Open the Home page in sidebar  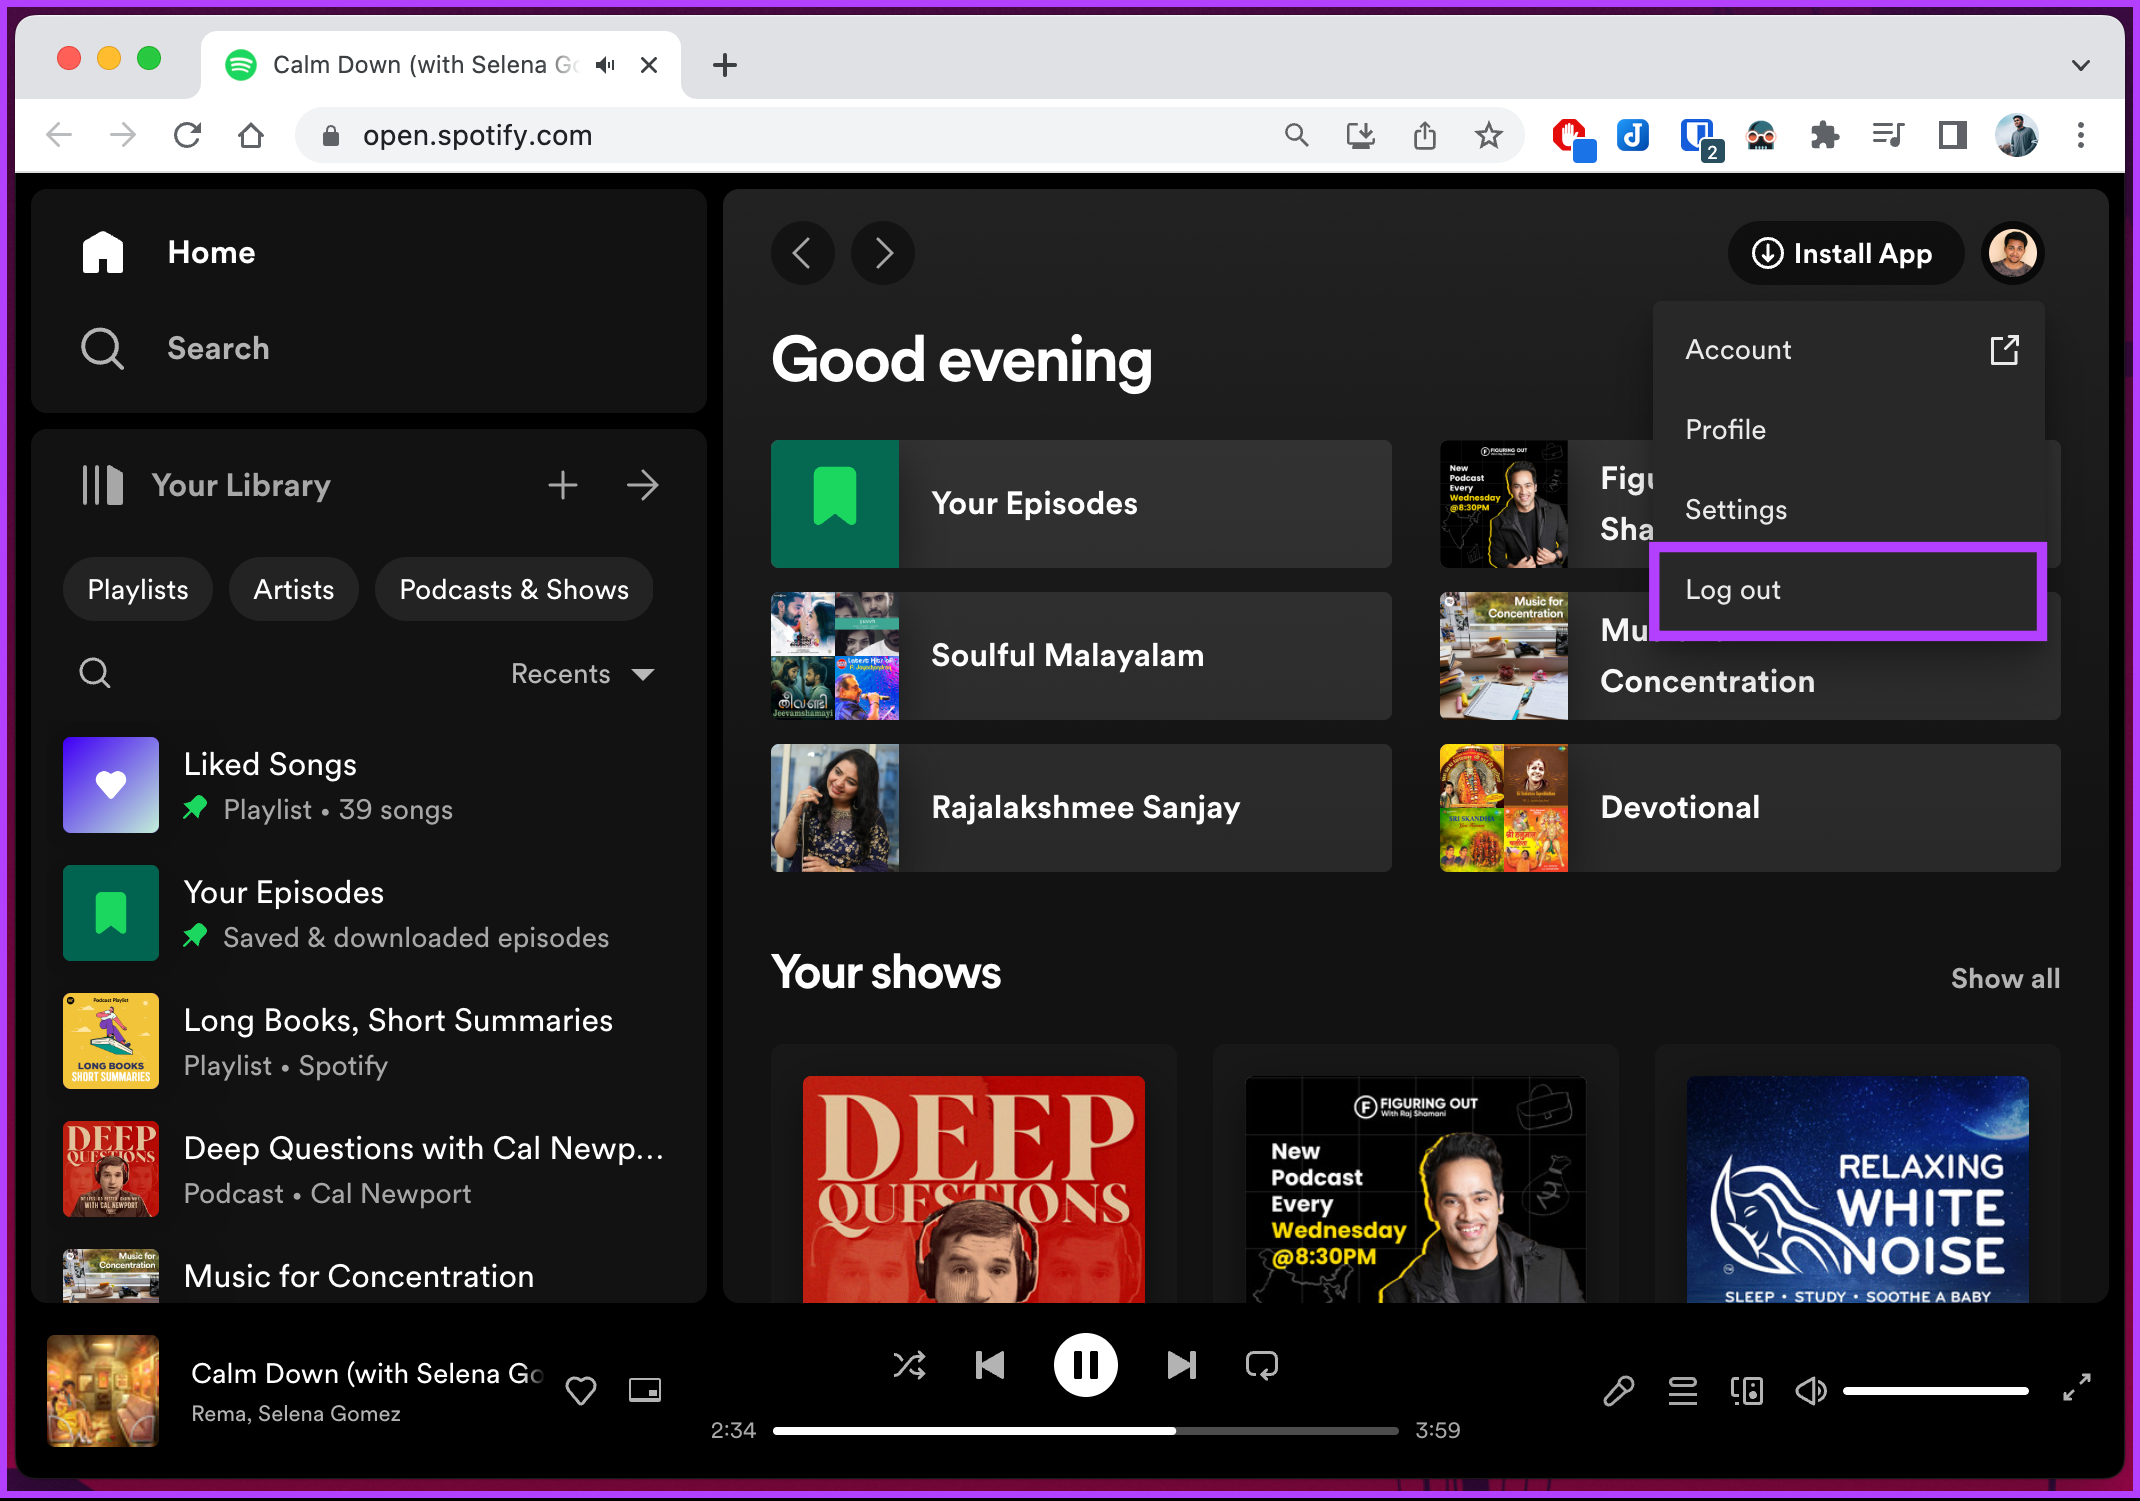tap(168, 253)
